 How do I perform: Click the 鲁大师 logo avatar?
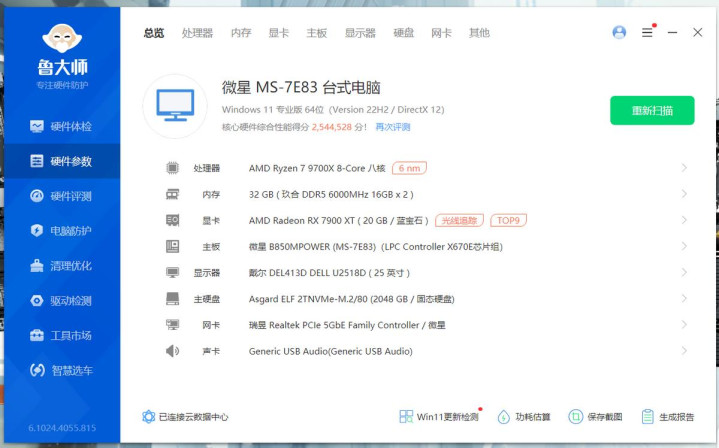(x=62, y=38)
